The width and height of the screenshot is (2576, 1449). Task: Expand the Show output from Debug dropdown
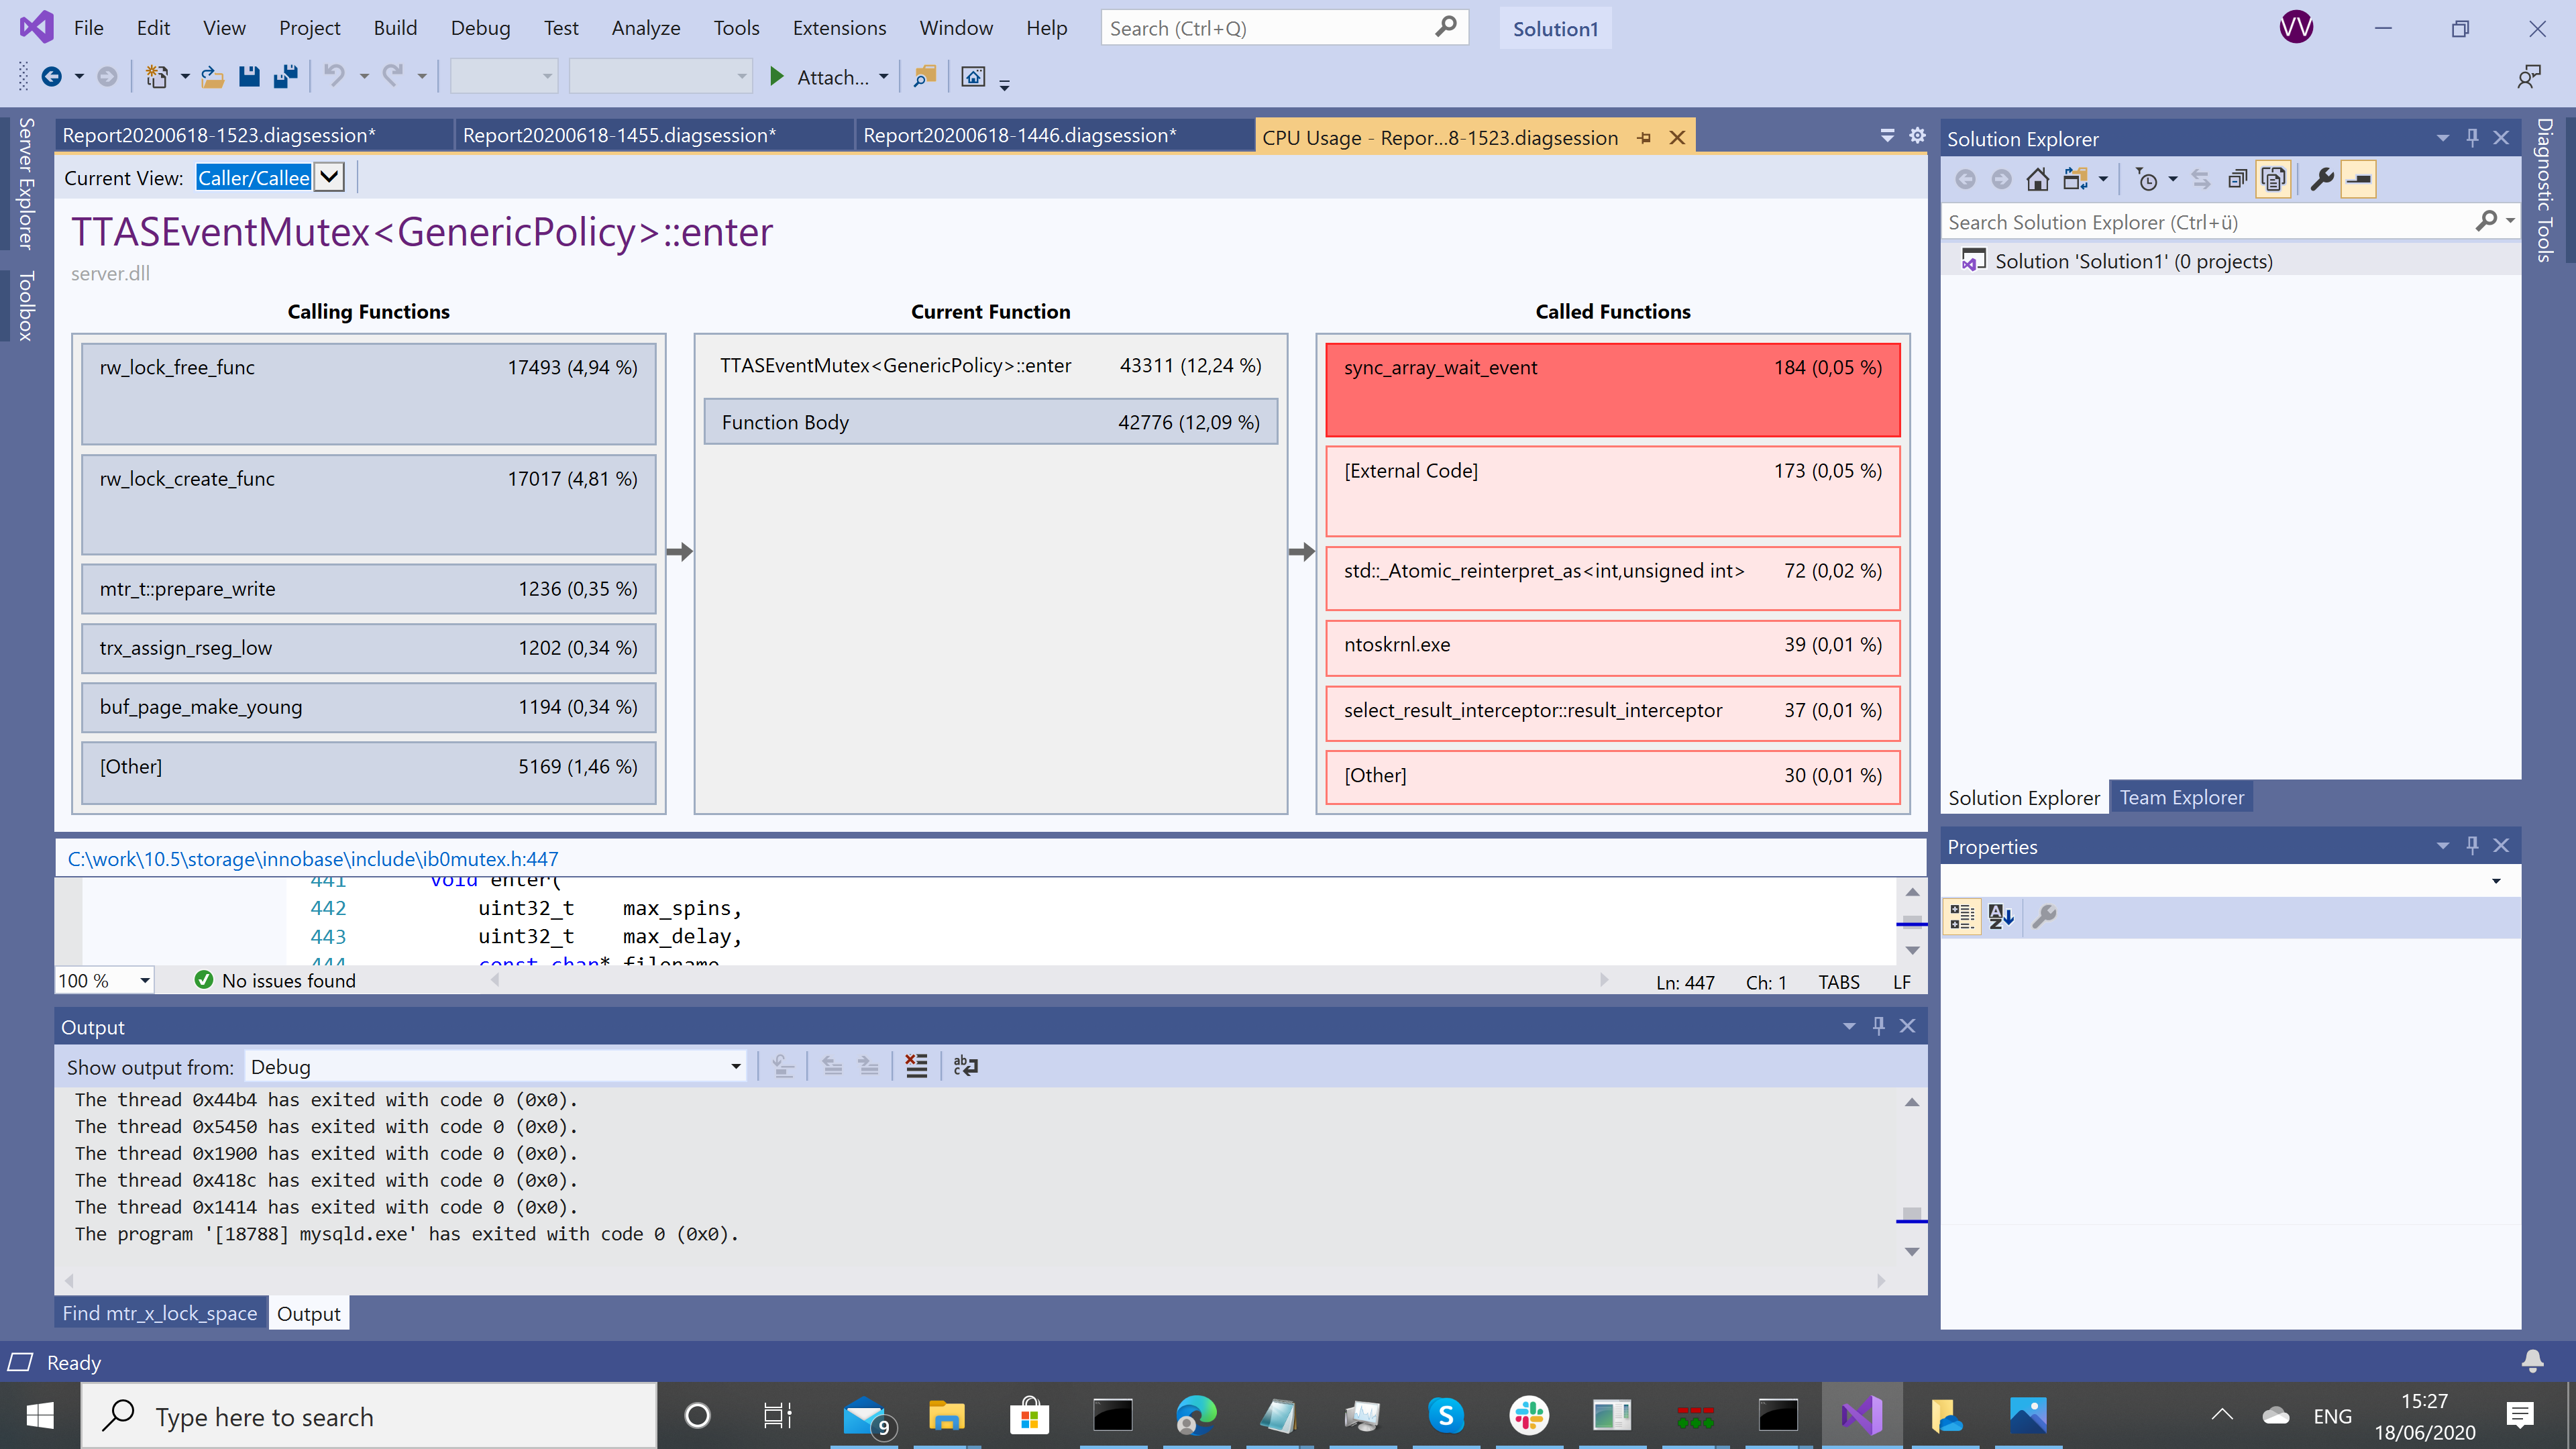point(736,1067)
